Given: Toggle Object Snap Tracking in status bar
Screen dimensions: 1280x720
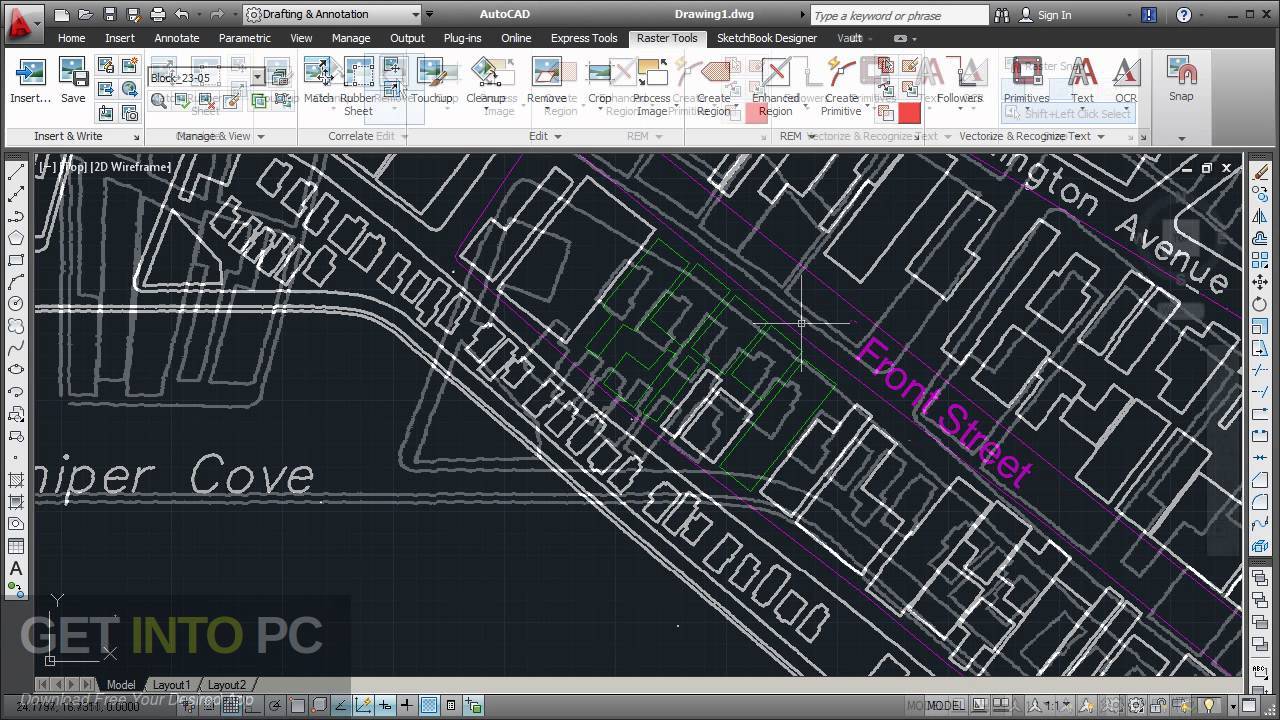Looking at the screenshot, I should pos(341,705).
